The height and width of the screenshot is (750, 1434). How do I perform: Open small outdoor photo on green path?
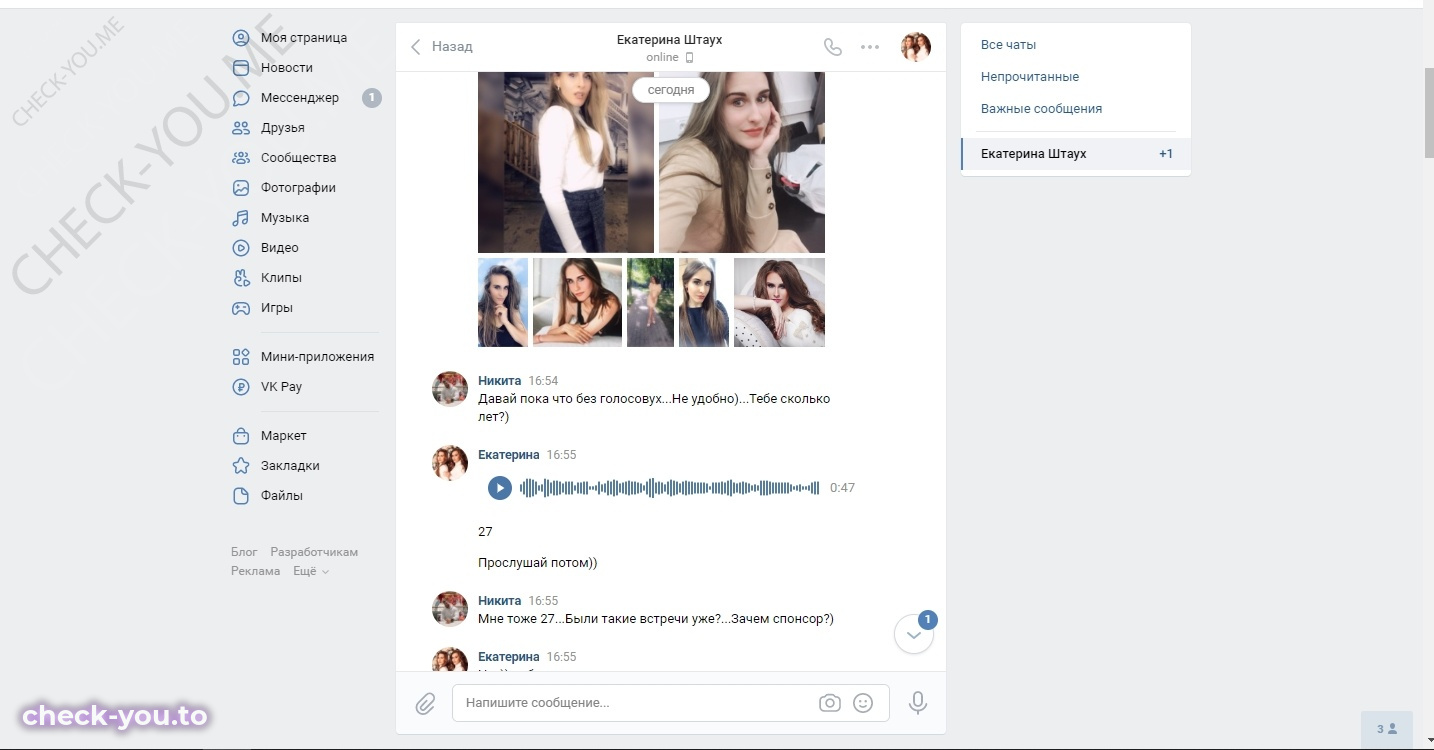pyautogui.click(x=650, y=303)
